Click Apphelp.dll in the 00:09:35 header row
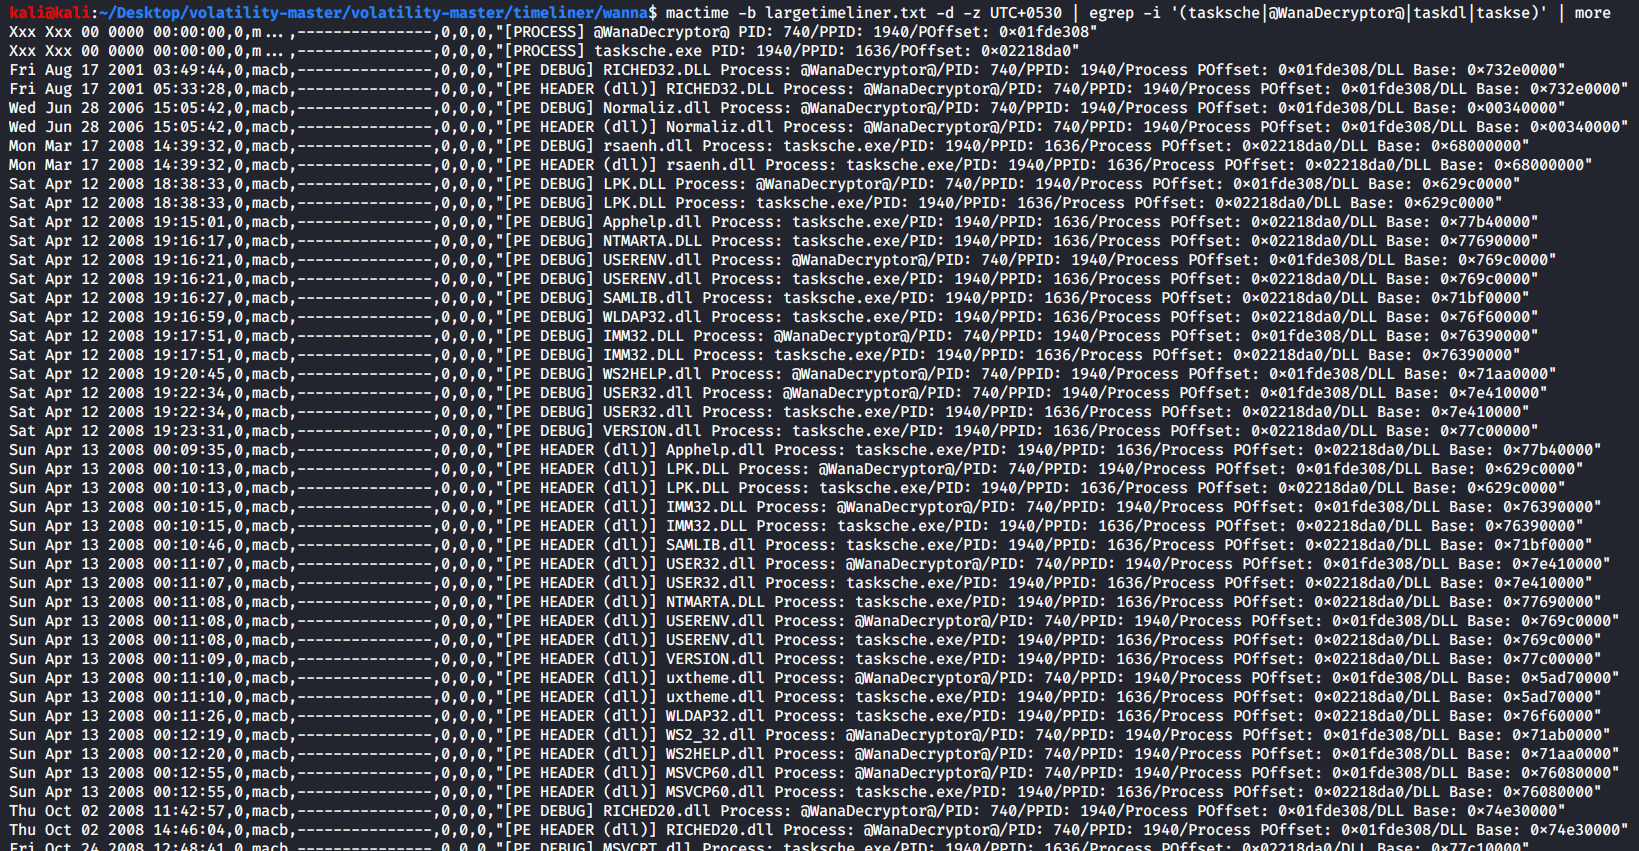This screenshot has width=1639, height=851. [x=716, y=449]
